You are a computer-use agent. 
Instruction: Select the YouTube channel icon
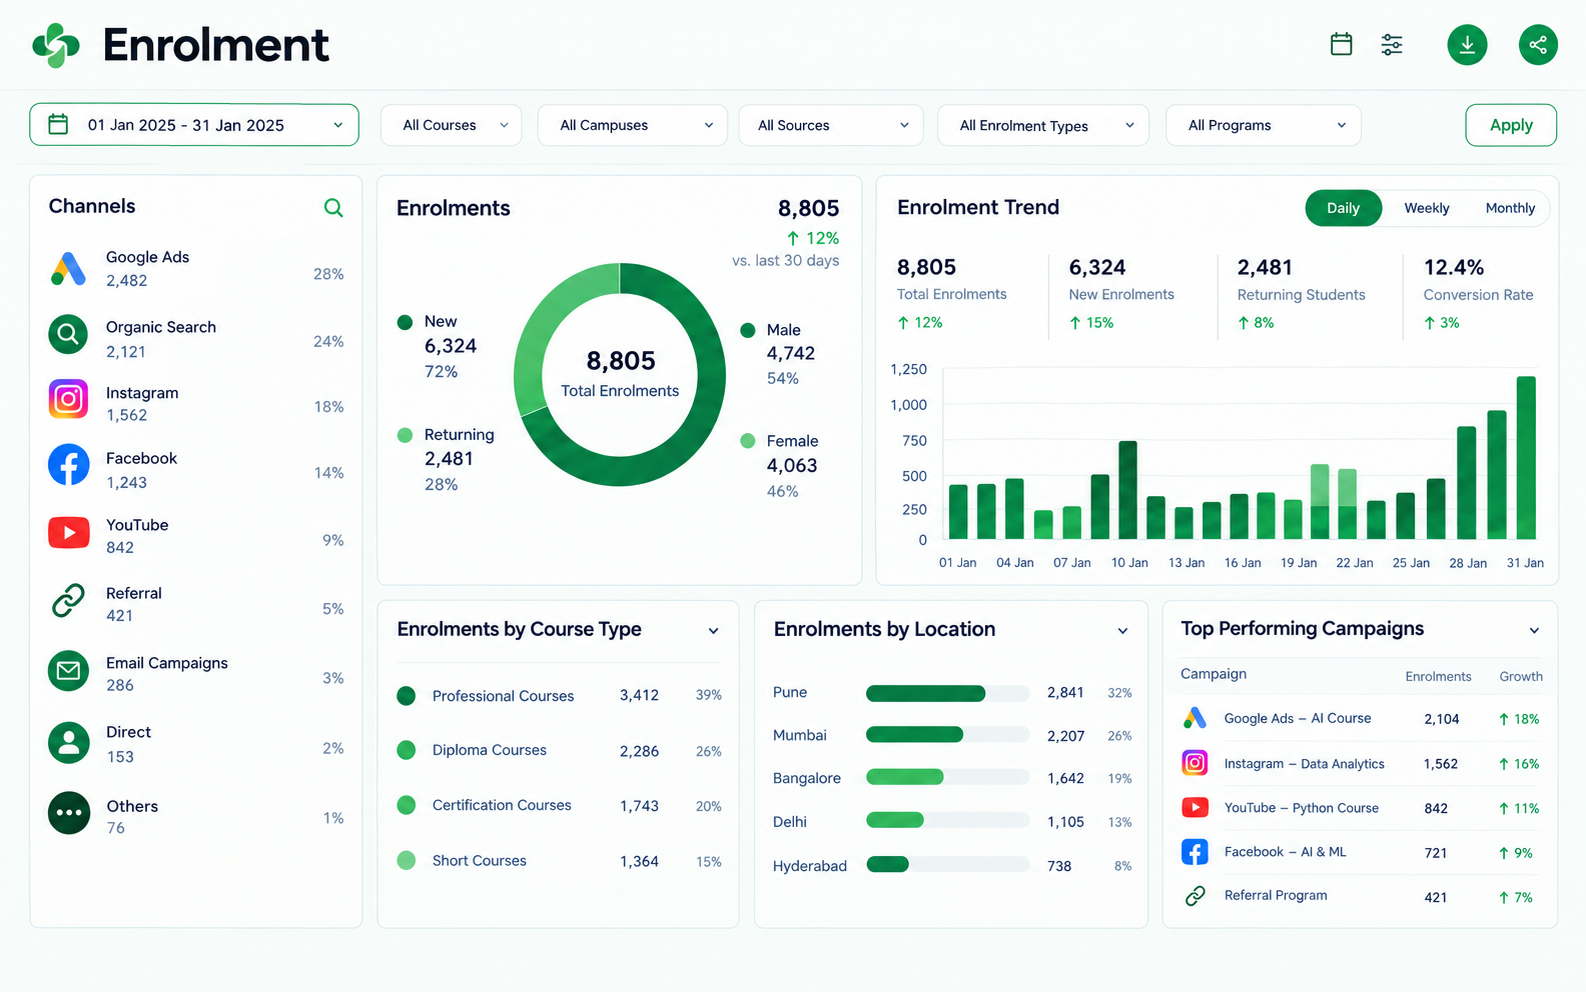69,533
